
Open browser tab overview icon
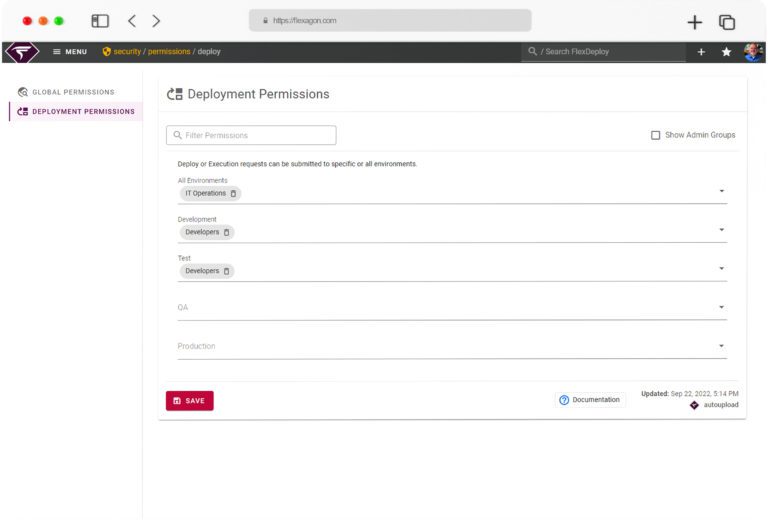click(x=727, y=22)
